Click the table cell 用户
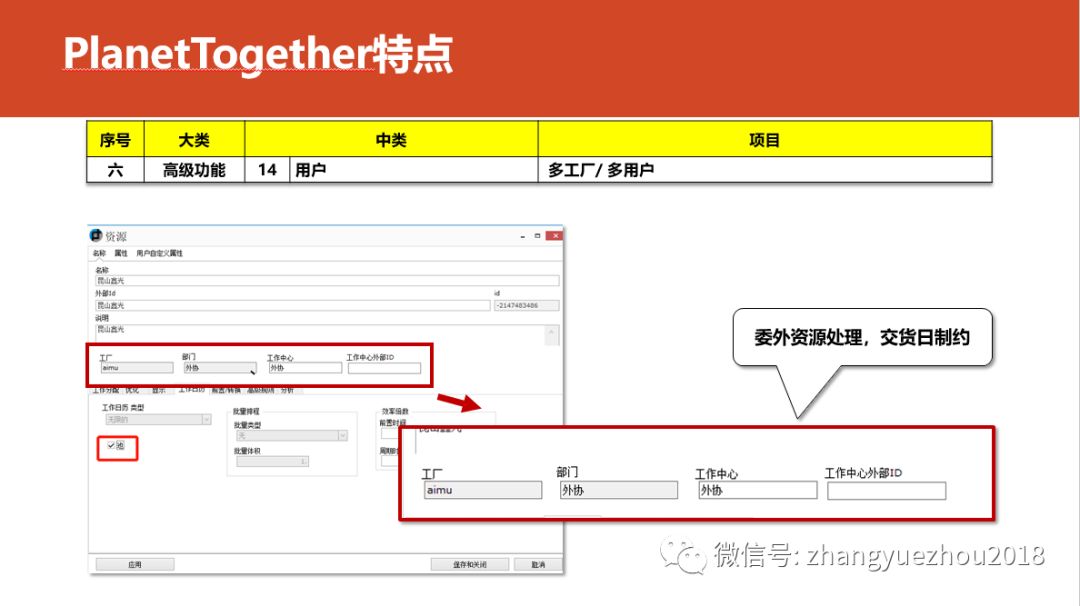 click(413, 170)
